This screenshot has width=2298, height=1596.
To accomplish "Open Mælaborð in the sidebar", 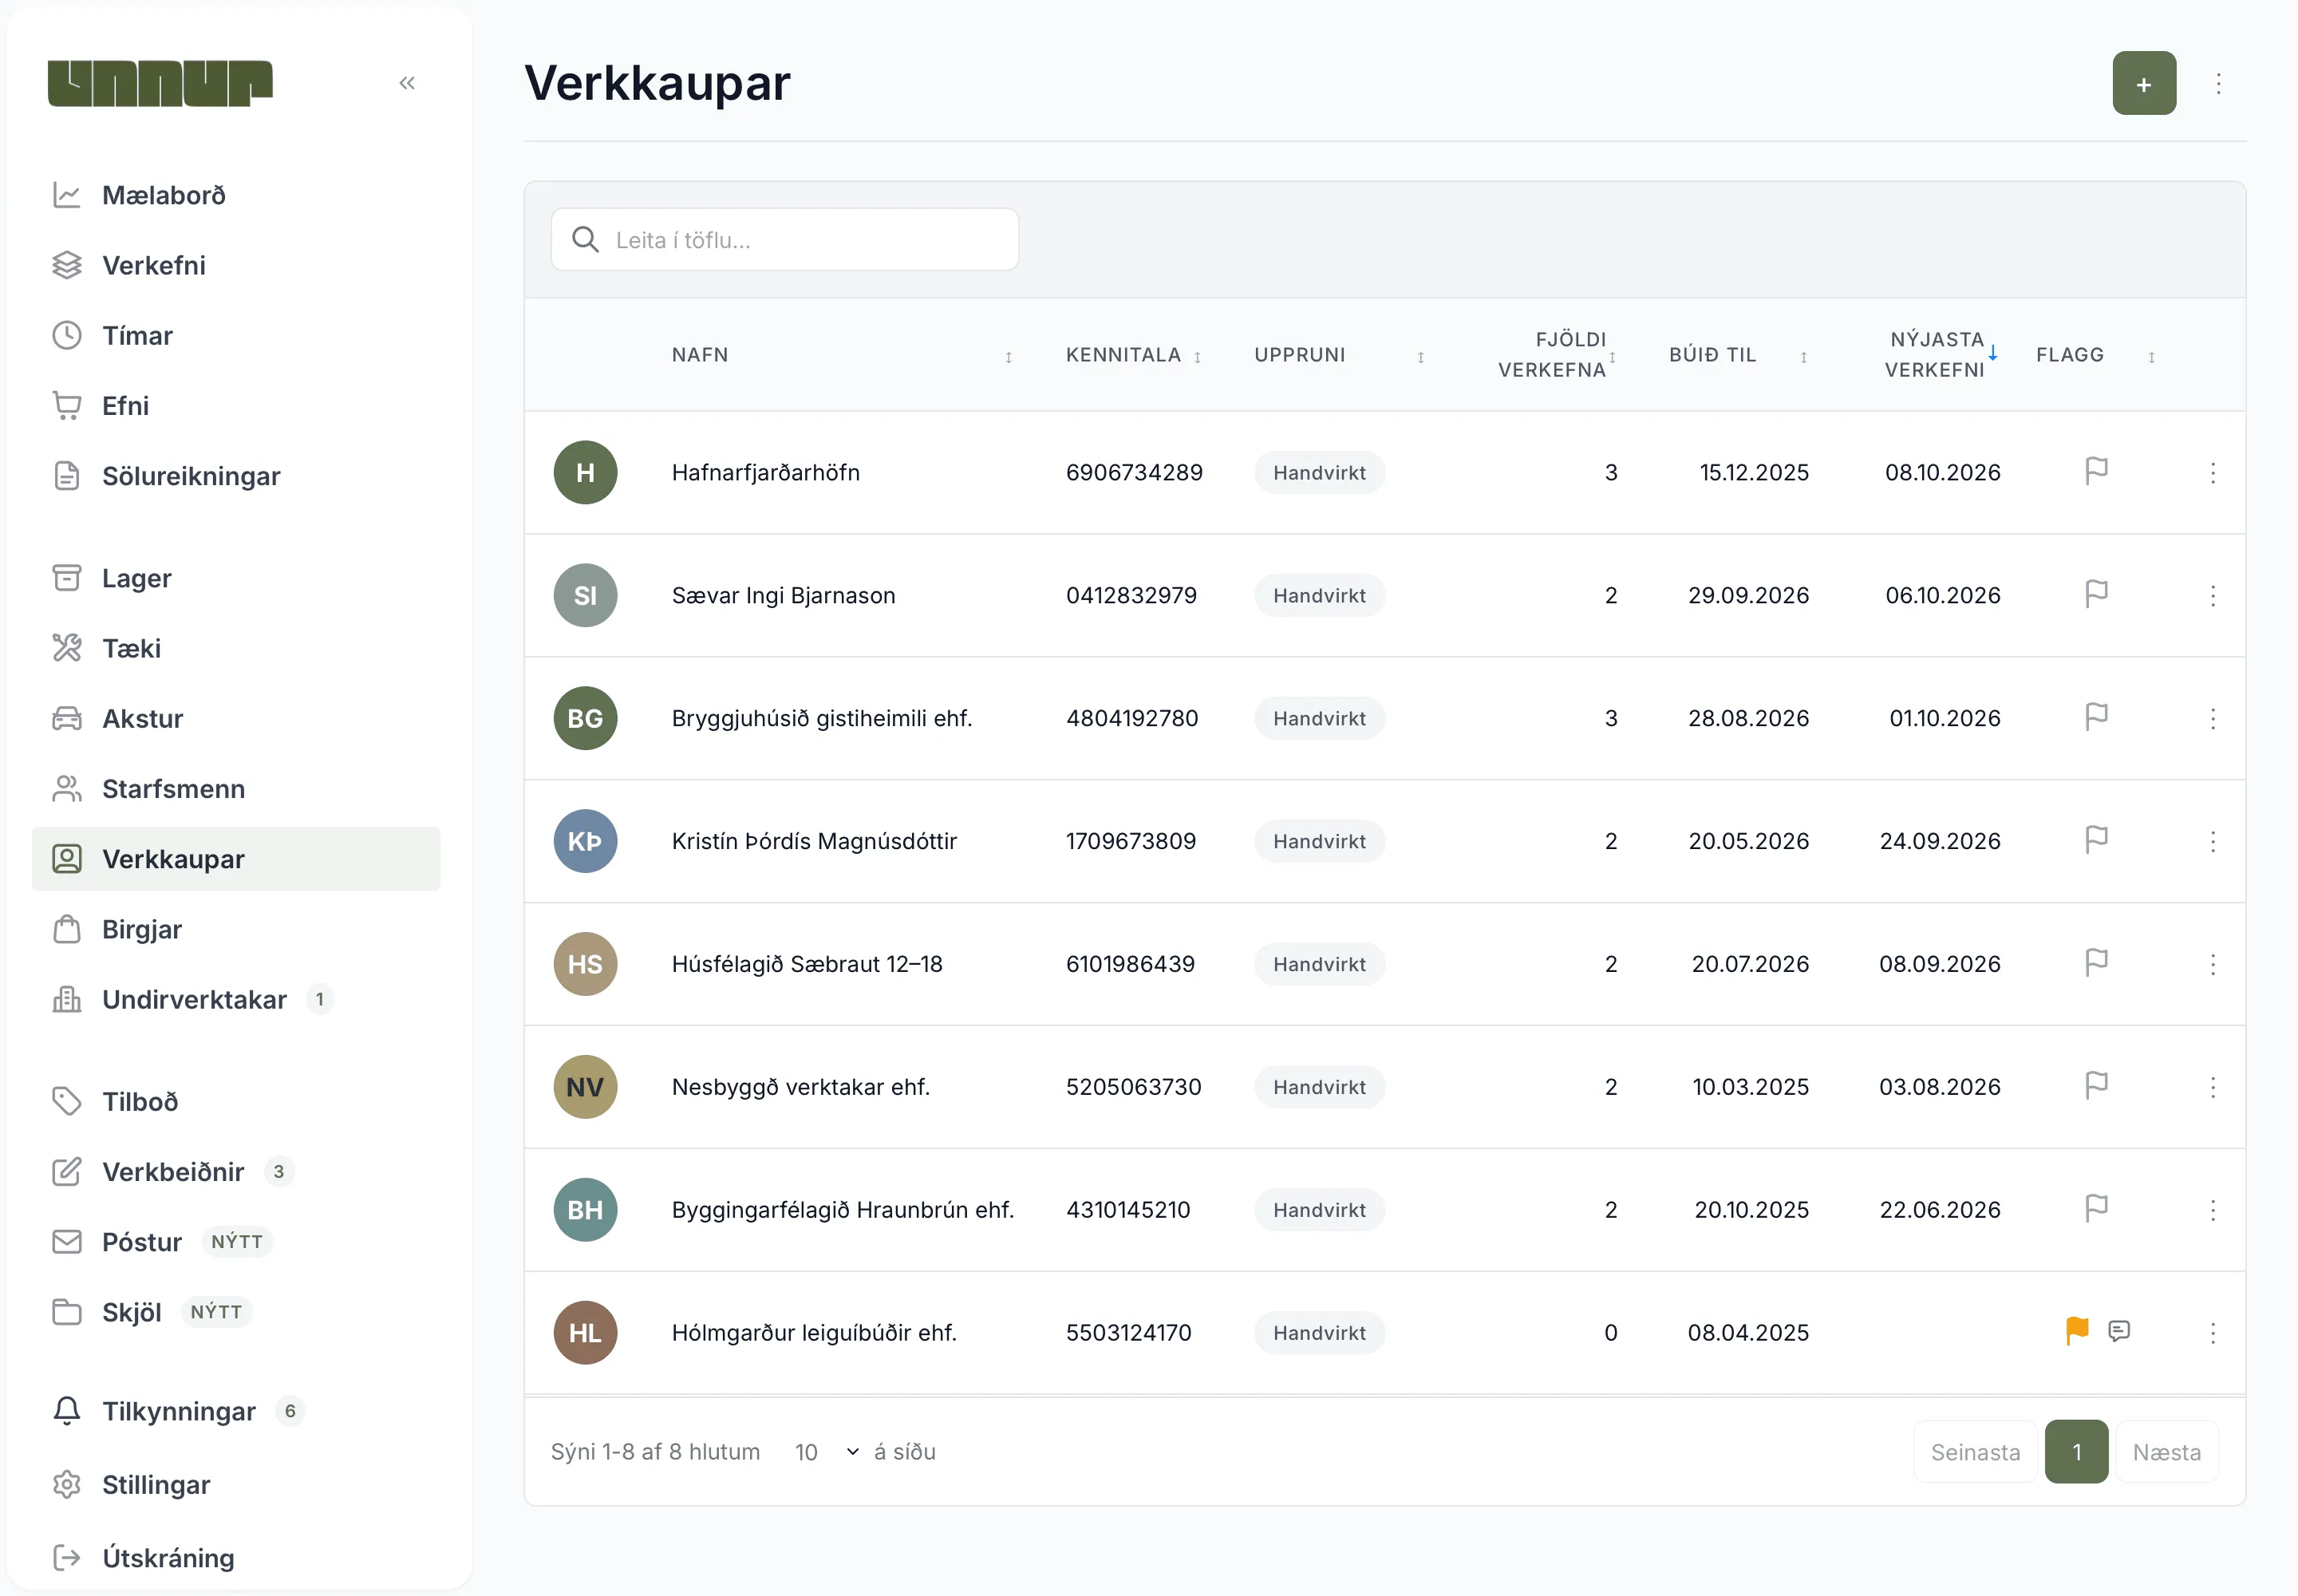I will (236, 195).
